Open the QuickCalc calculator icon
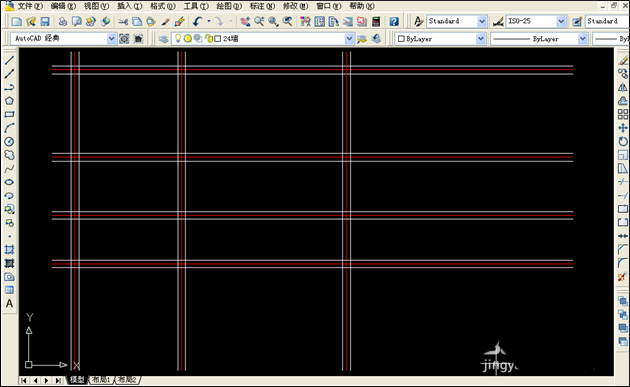This screenshot has height=387, width=630. pyautogui.click(x=376, y=21)
